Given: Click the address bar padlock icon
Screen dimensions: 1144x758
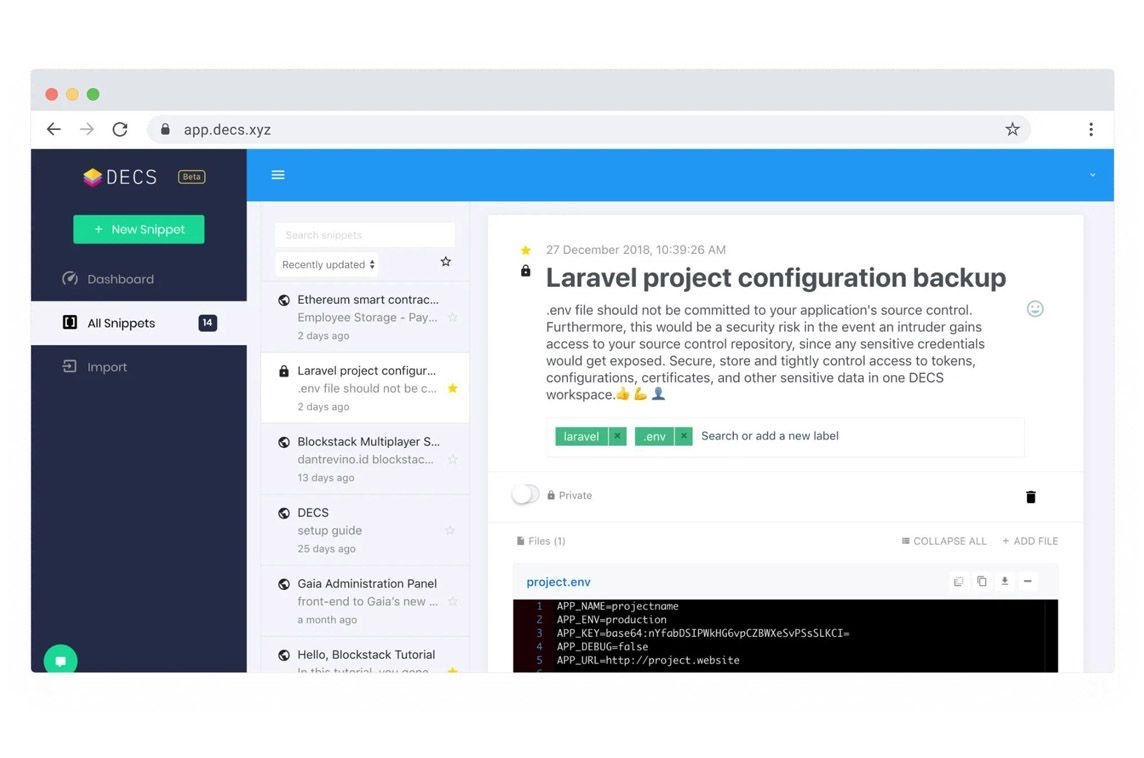Looking at the screenshot, I should point(166,129).
